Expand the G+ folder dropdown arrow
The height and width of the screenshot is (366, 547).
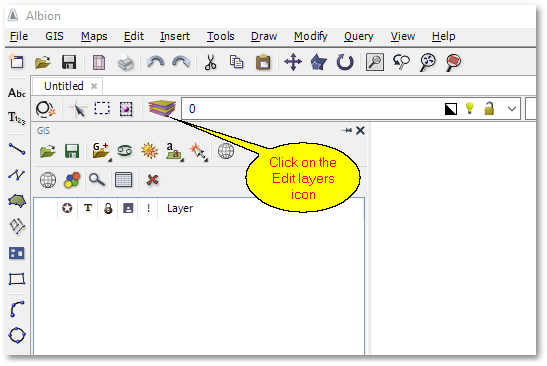pyautogui.click(x=110, y=160)
